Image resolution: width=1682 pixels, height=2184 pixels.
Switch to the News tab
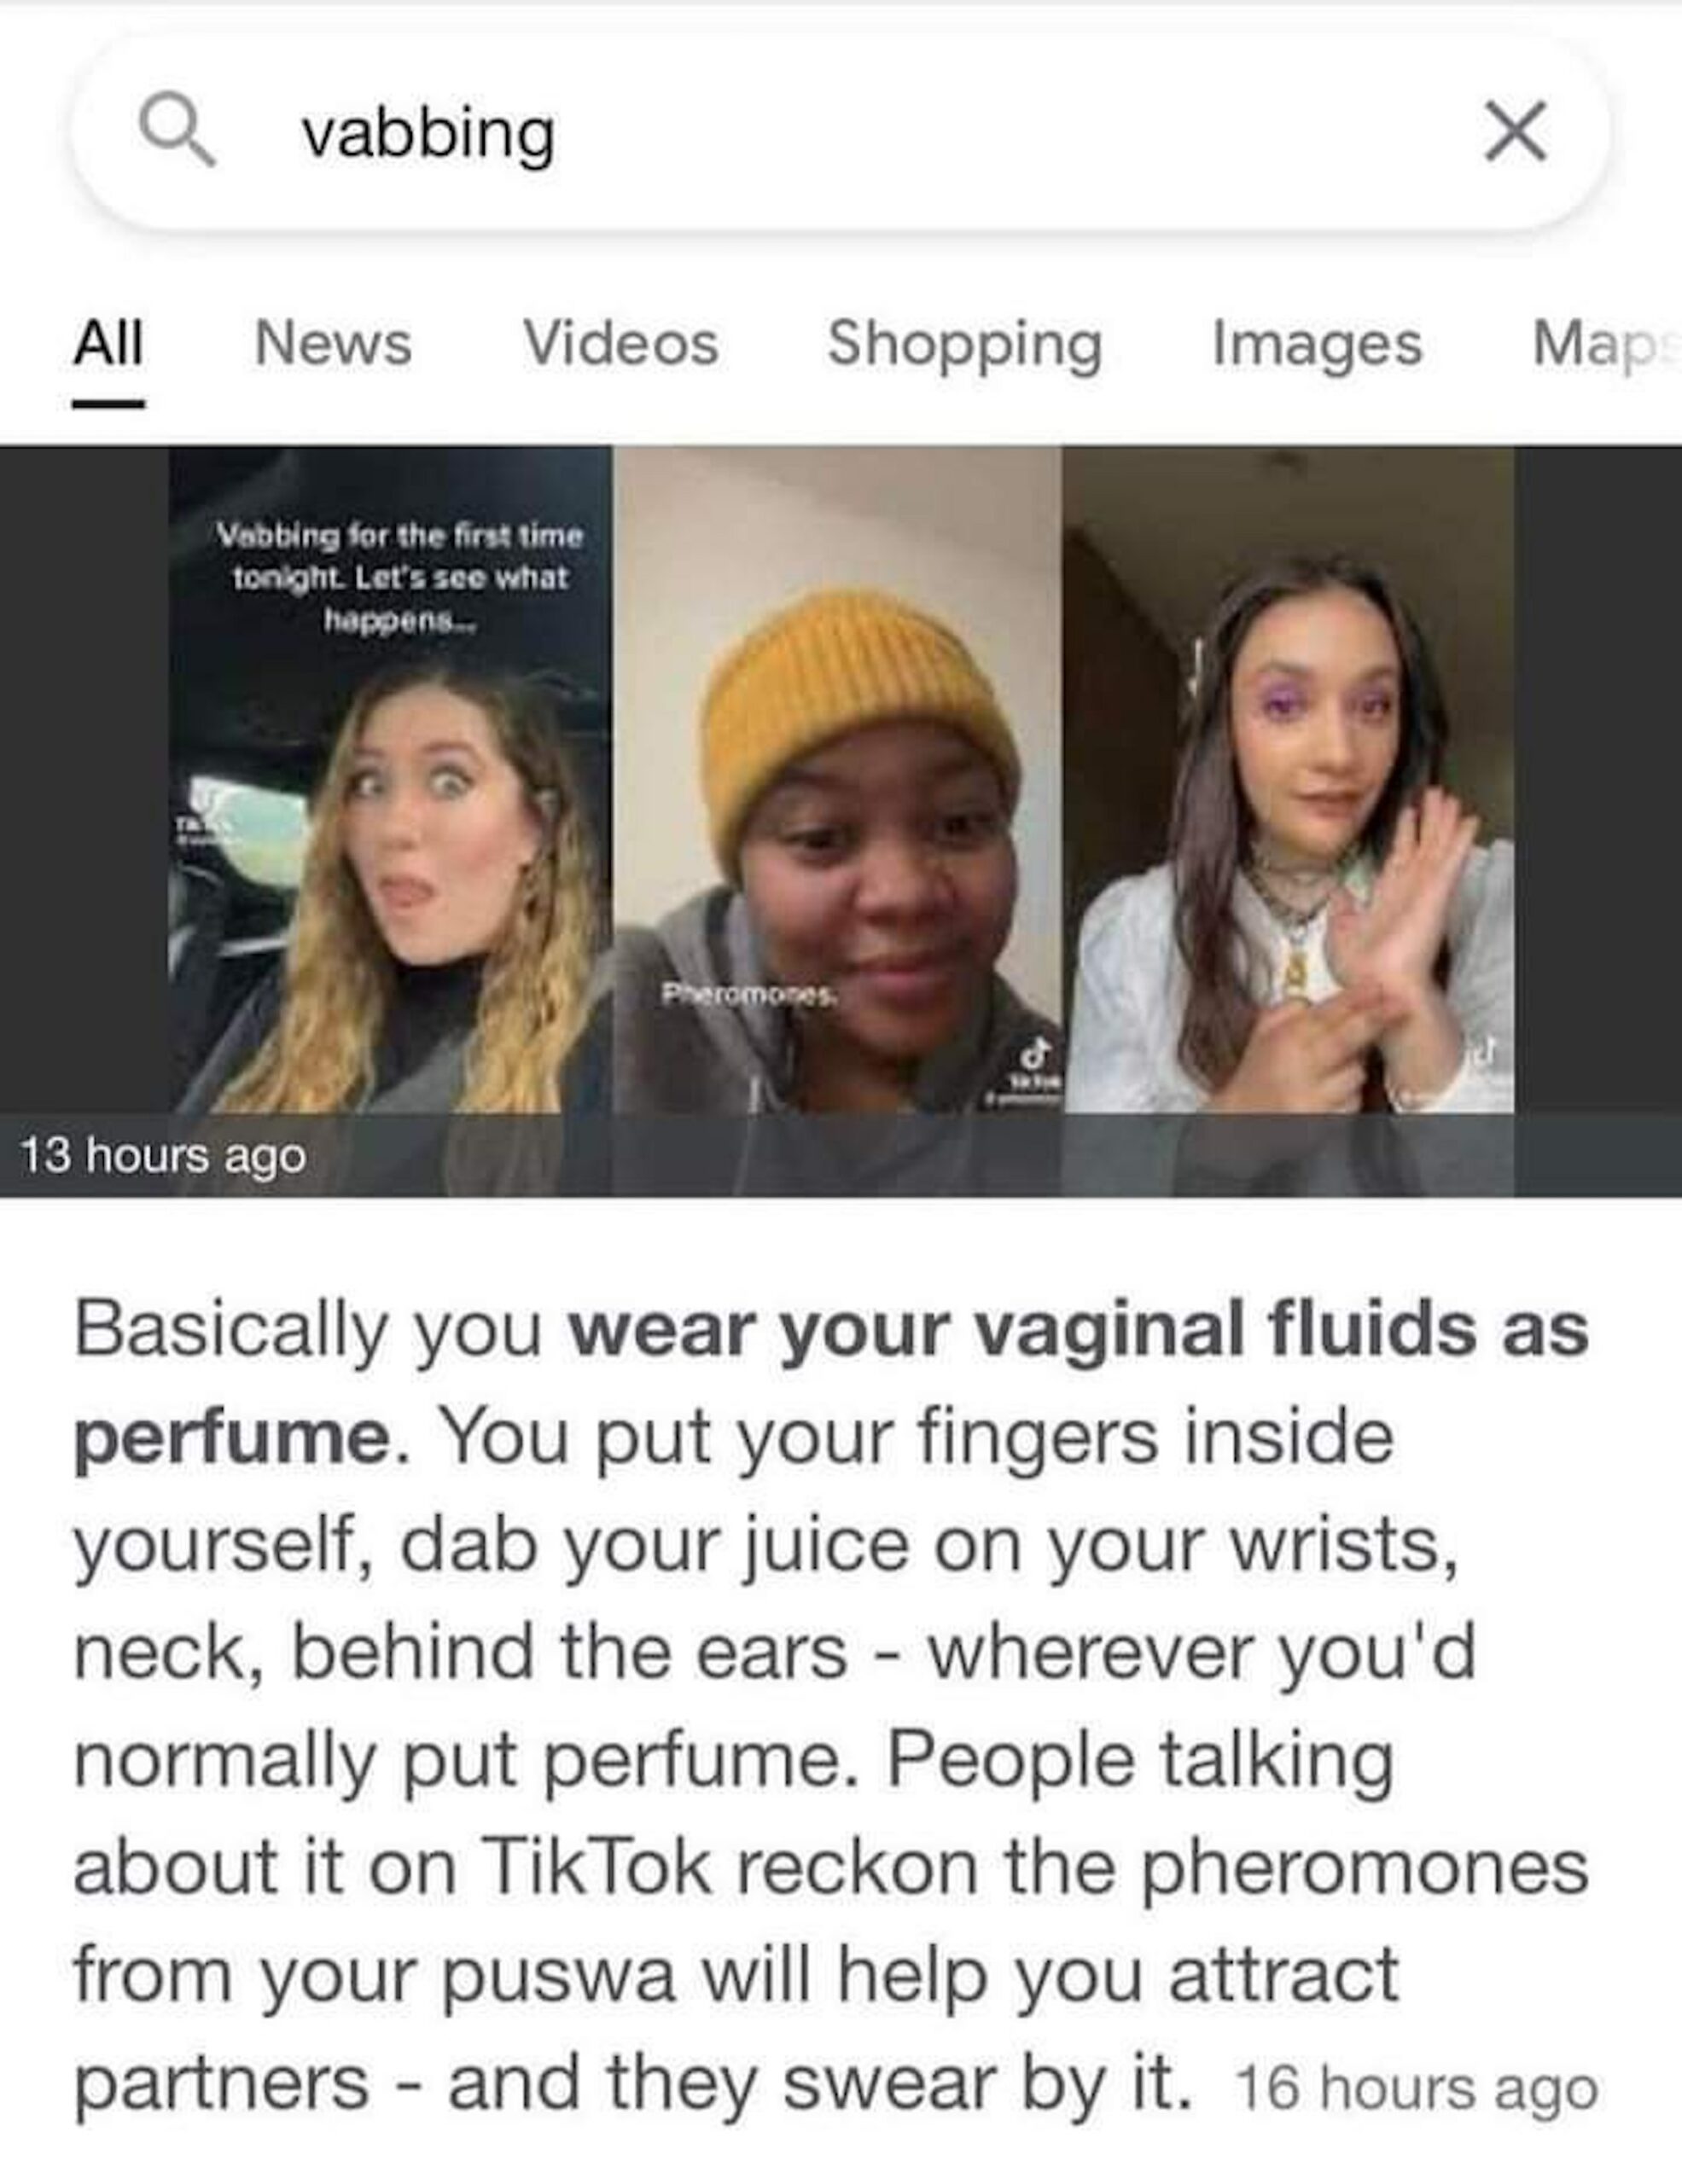tap(333, 343)
